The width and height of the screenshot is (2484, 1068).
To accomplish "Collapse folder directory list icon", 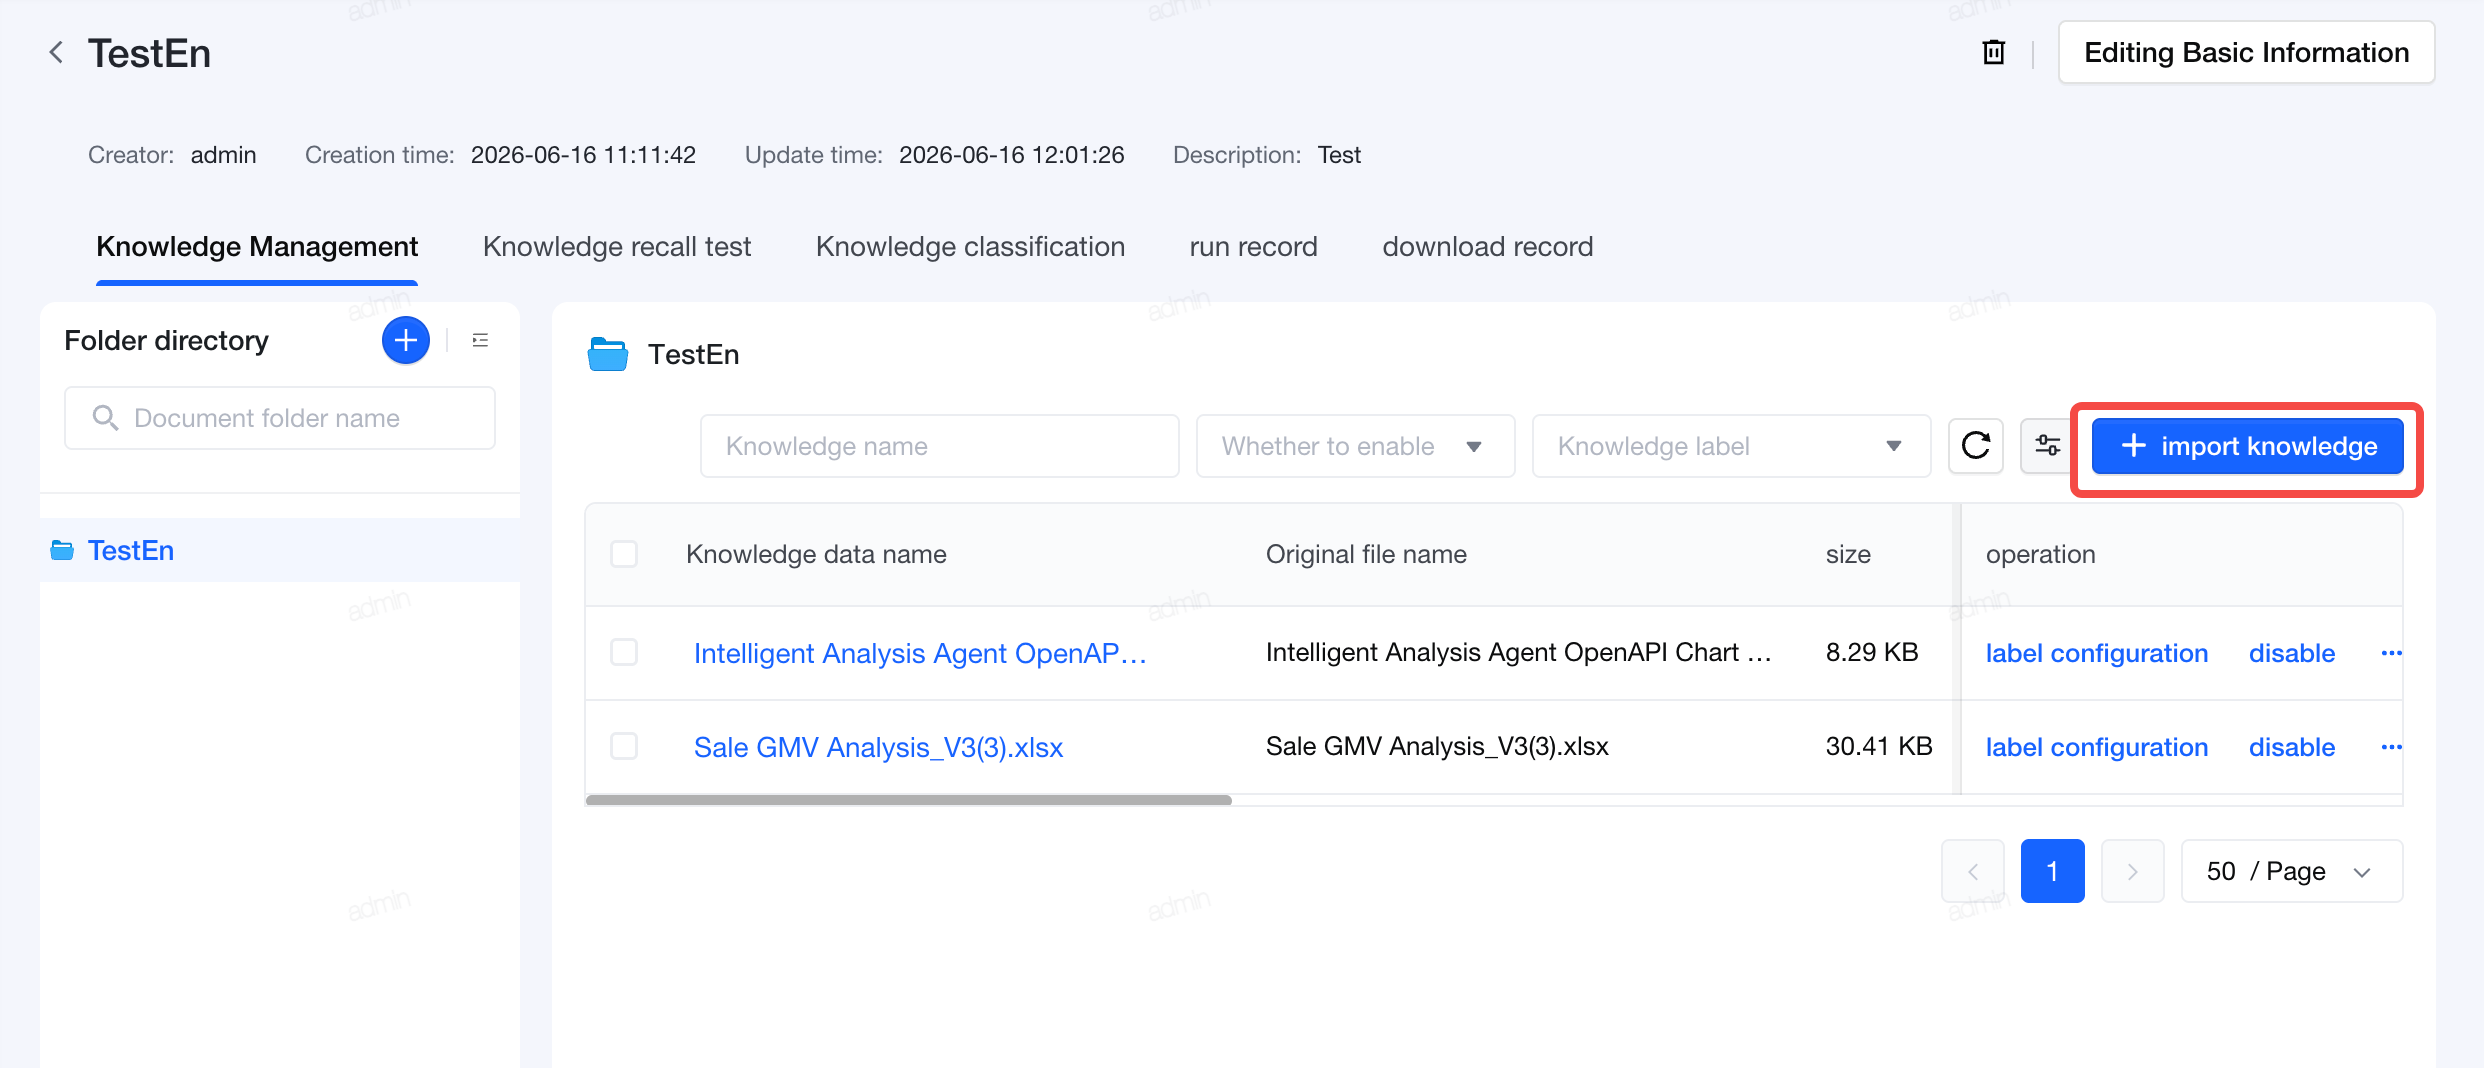I will click(x=480, y=340).
